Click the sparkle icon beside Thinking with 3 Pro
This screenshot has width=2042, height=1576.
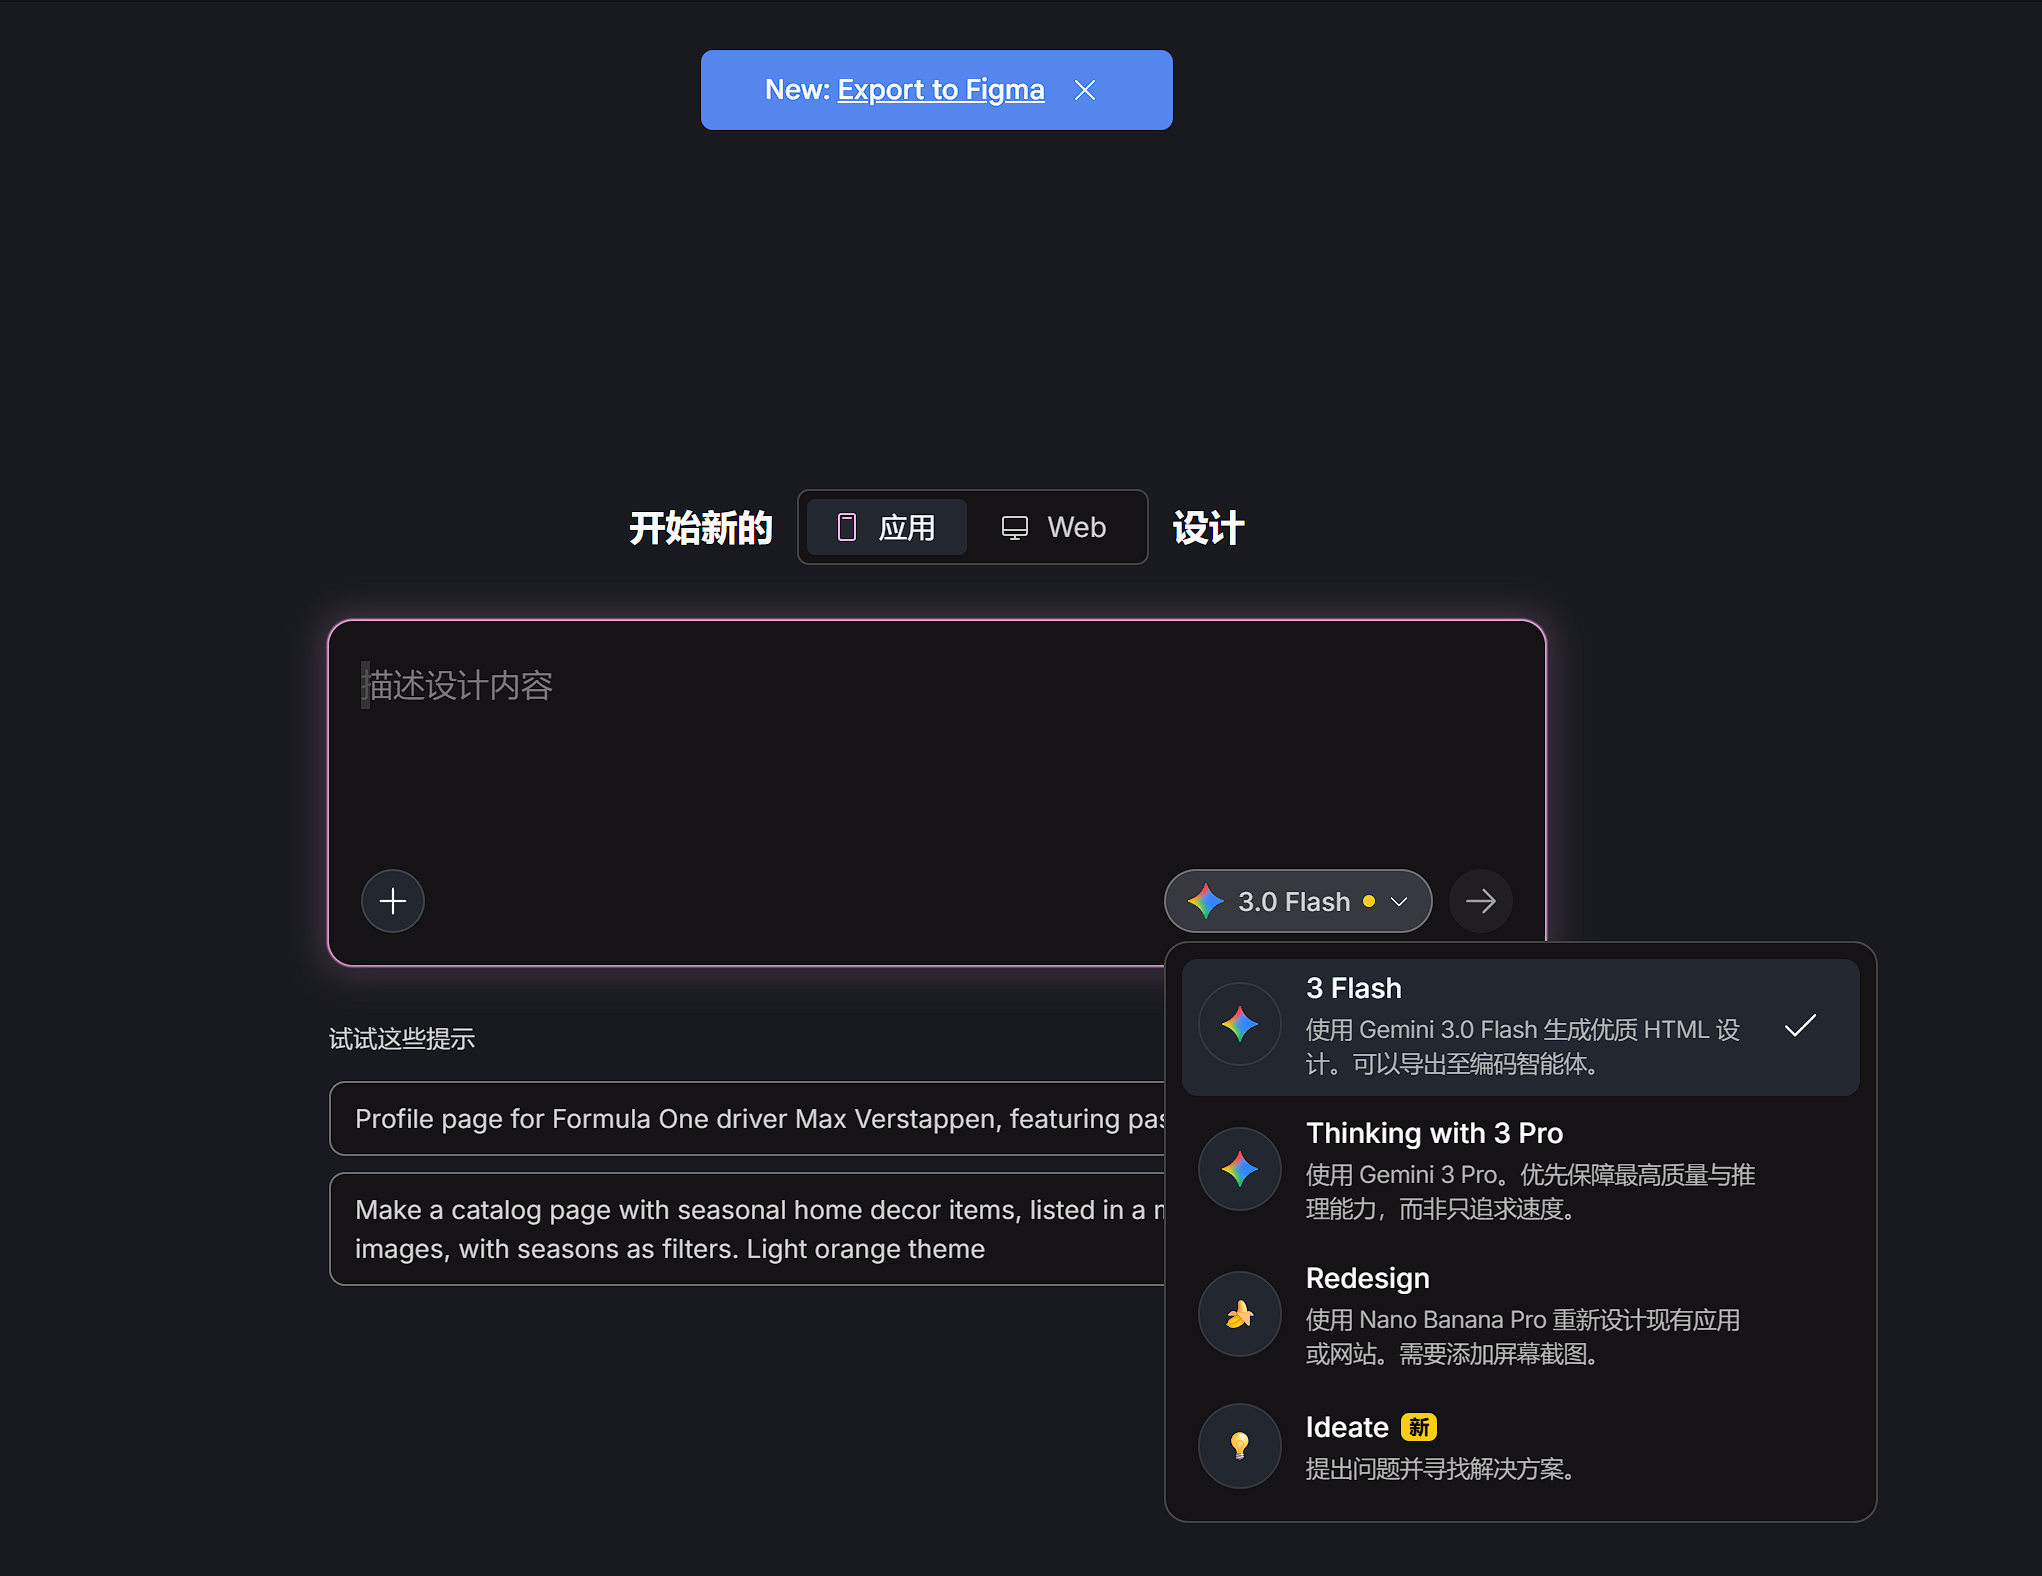coord(1240,1169)
